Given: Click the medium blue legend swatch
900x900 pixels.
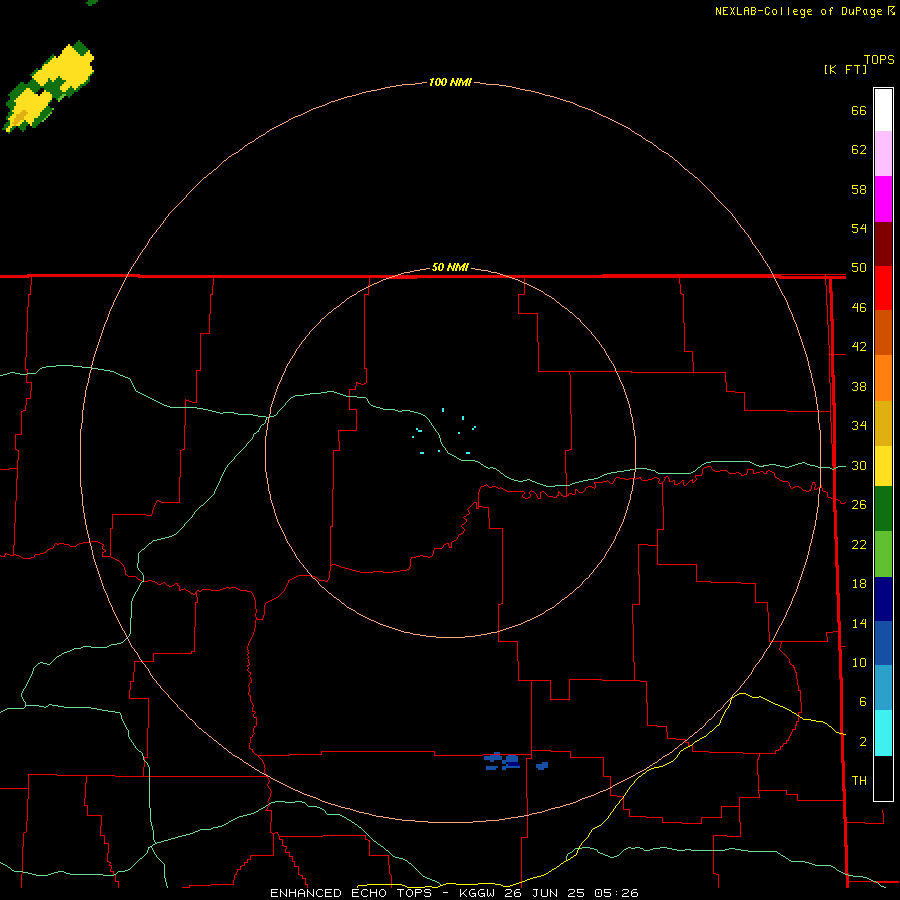Looking at the screenshot, I should tap(883, 643).
